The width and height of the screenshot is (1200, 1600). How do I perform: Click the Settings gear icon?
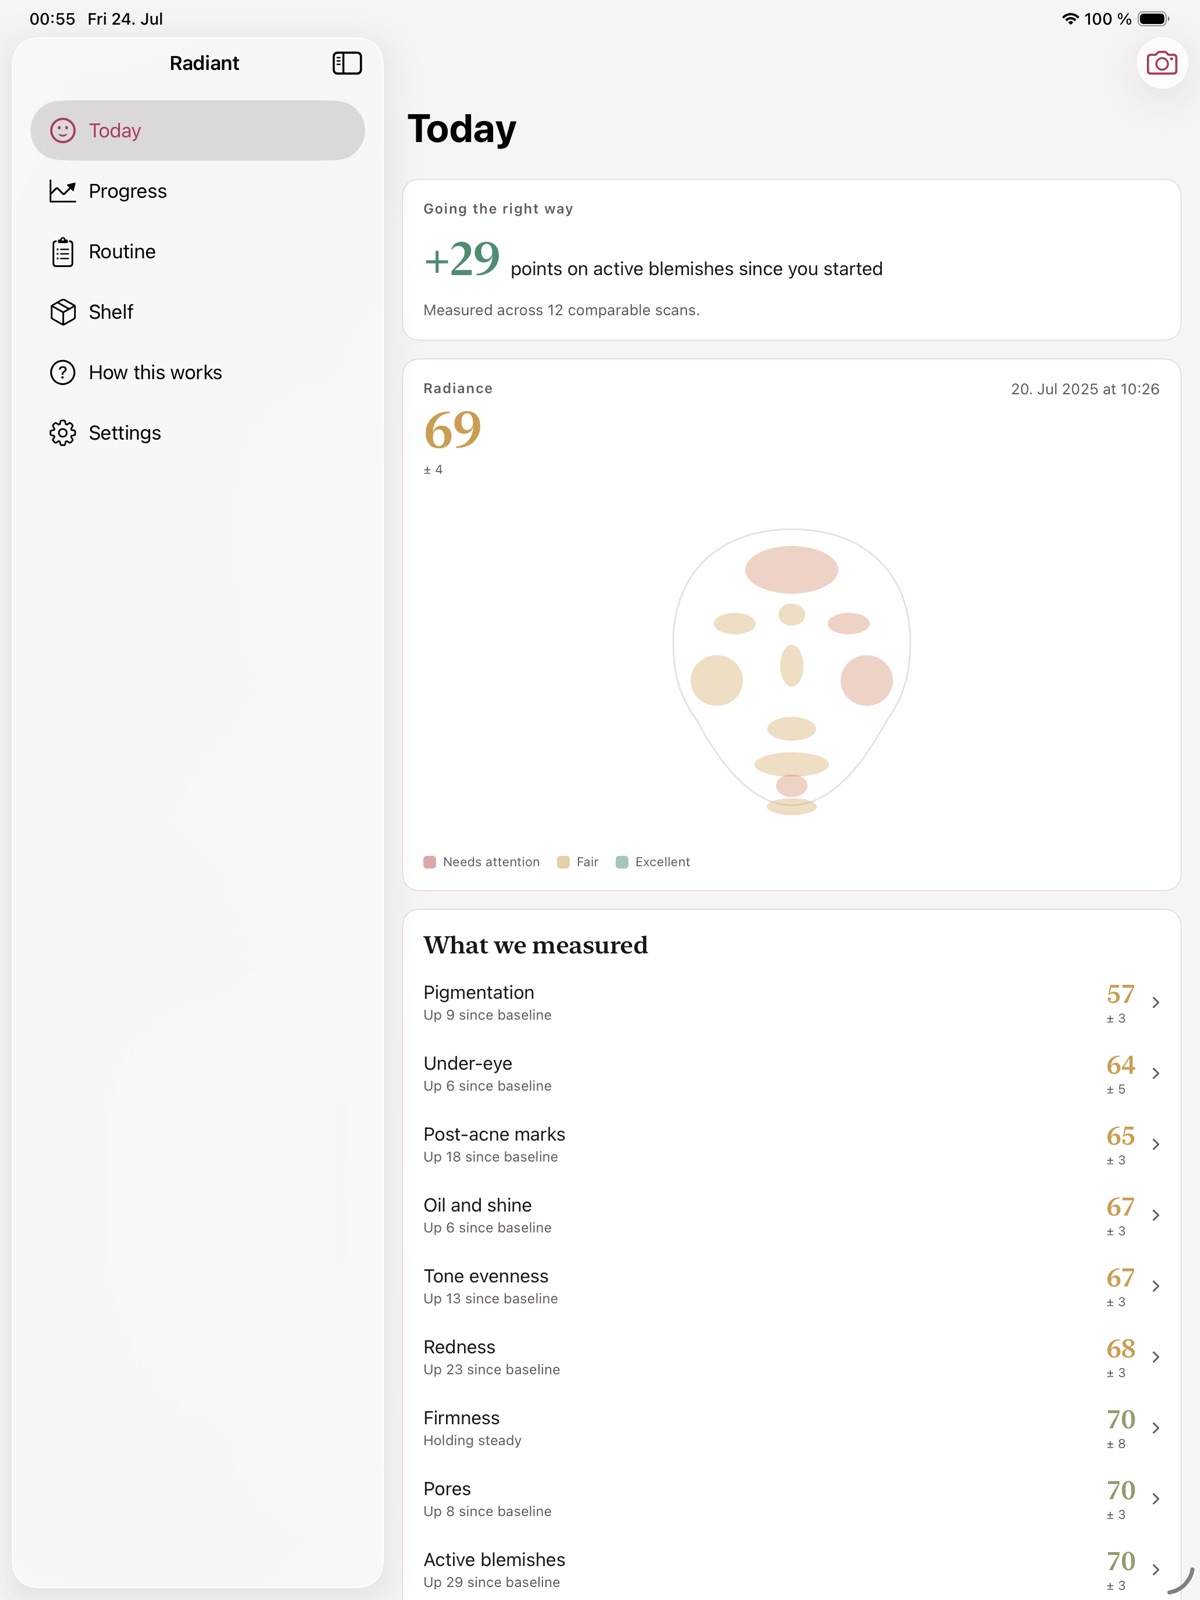(63, 433)
